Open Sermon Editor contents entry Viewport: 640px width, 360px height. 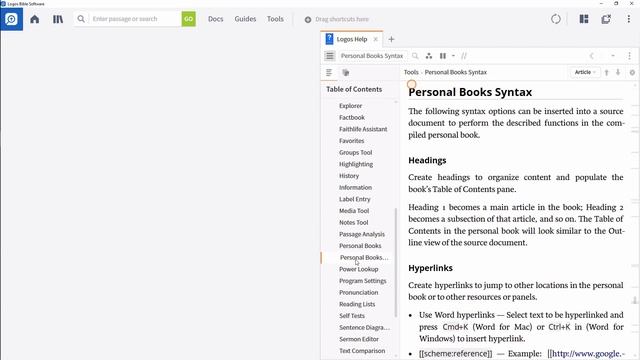[x=359, y=340]
